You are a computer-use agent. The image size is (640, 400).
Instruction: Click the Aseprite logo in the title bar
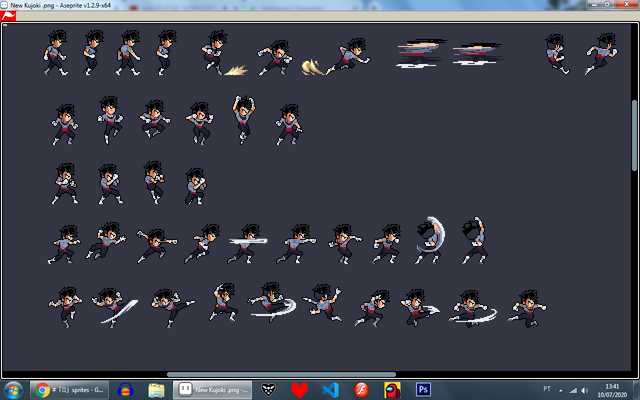(x=4, y=5)
